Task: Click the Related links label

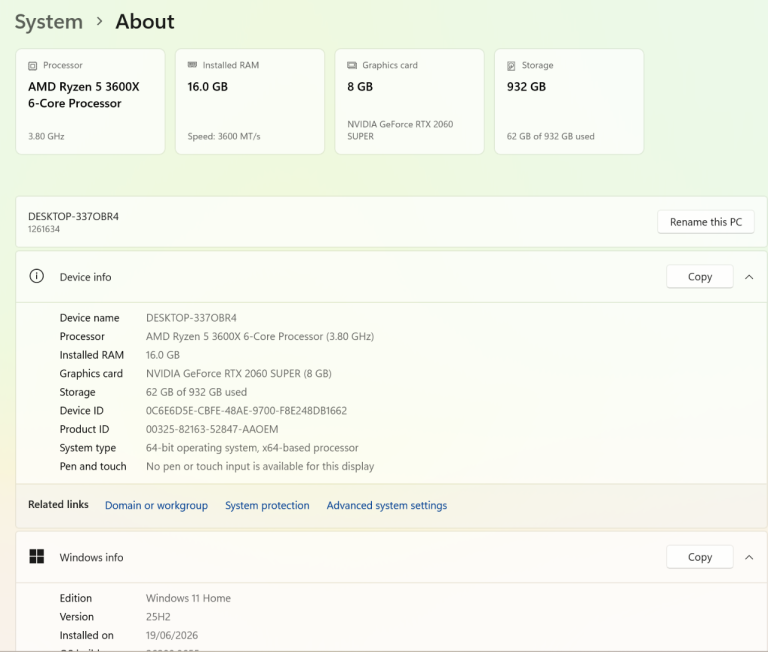Action: [58, 505]
